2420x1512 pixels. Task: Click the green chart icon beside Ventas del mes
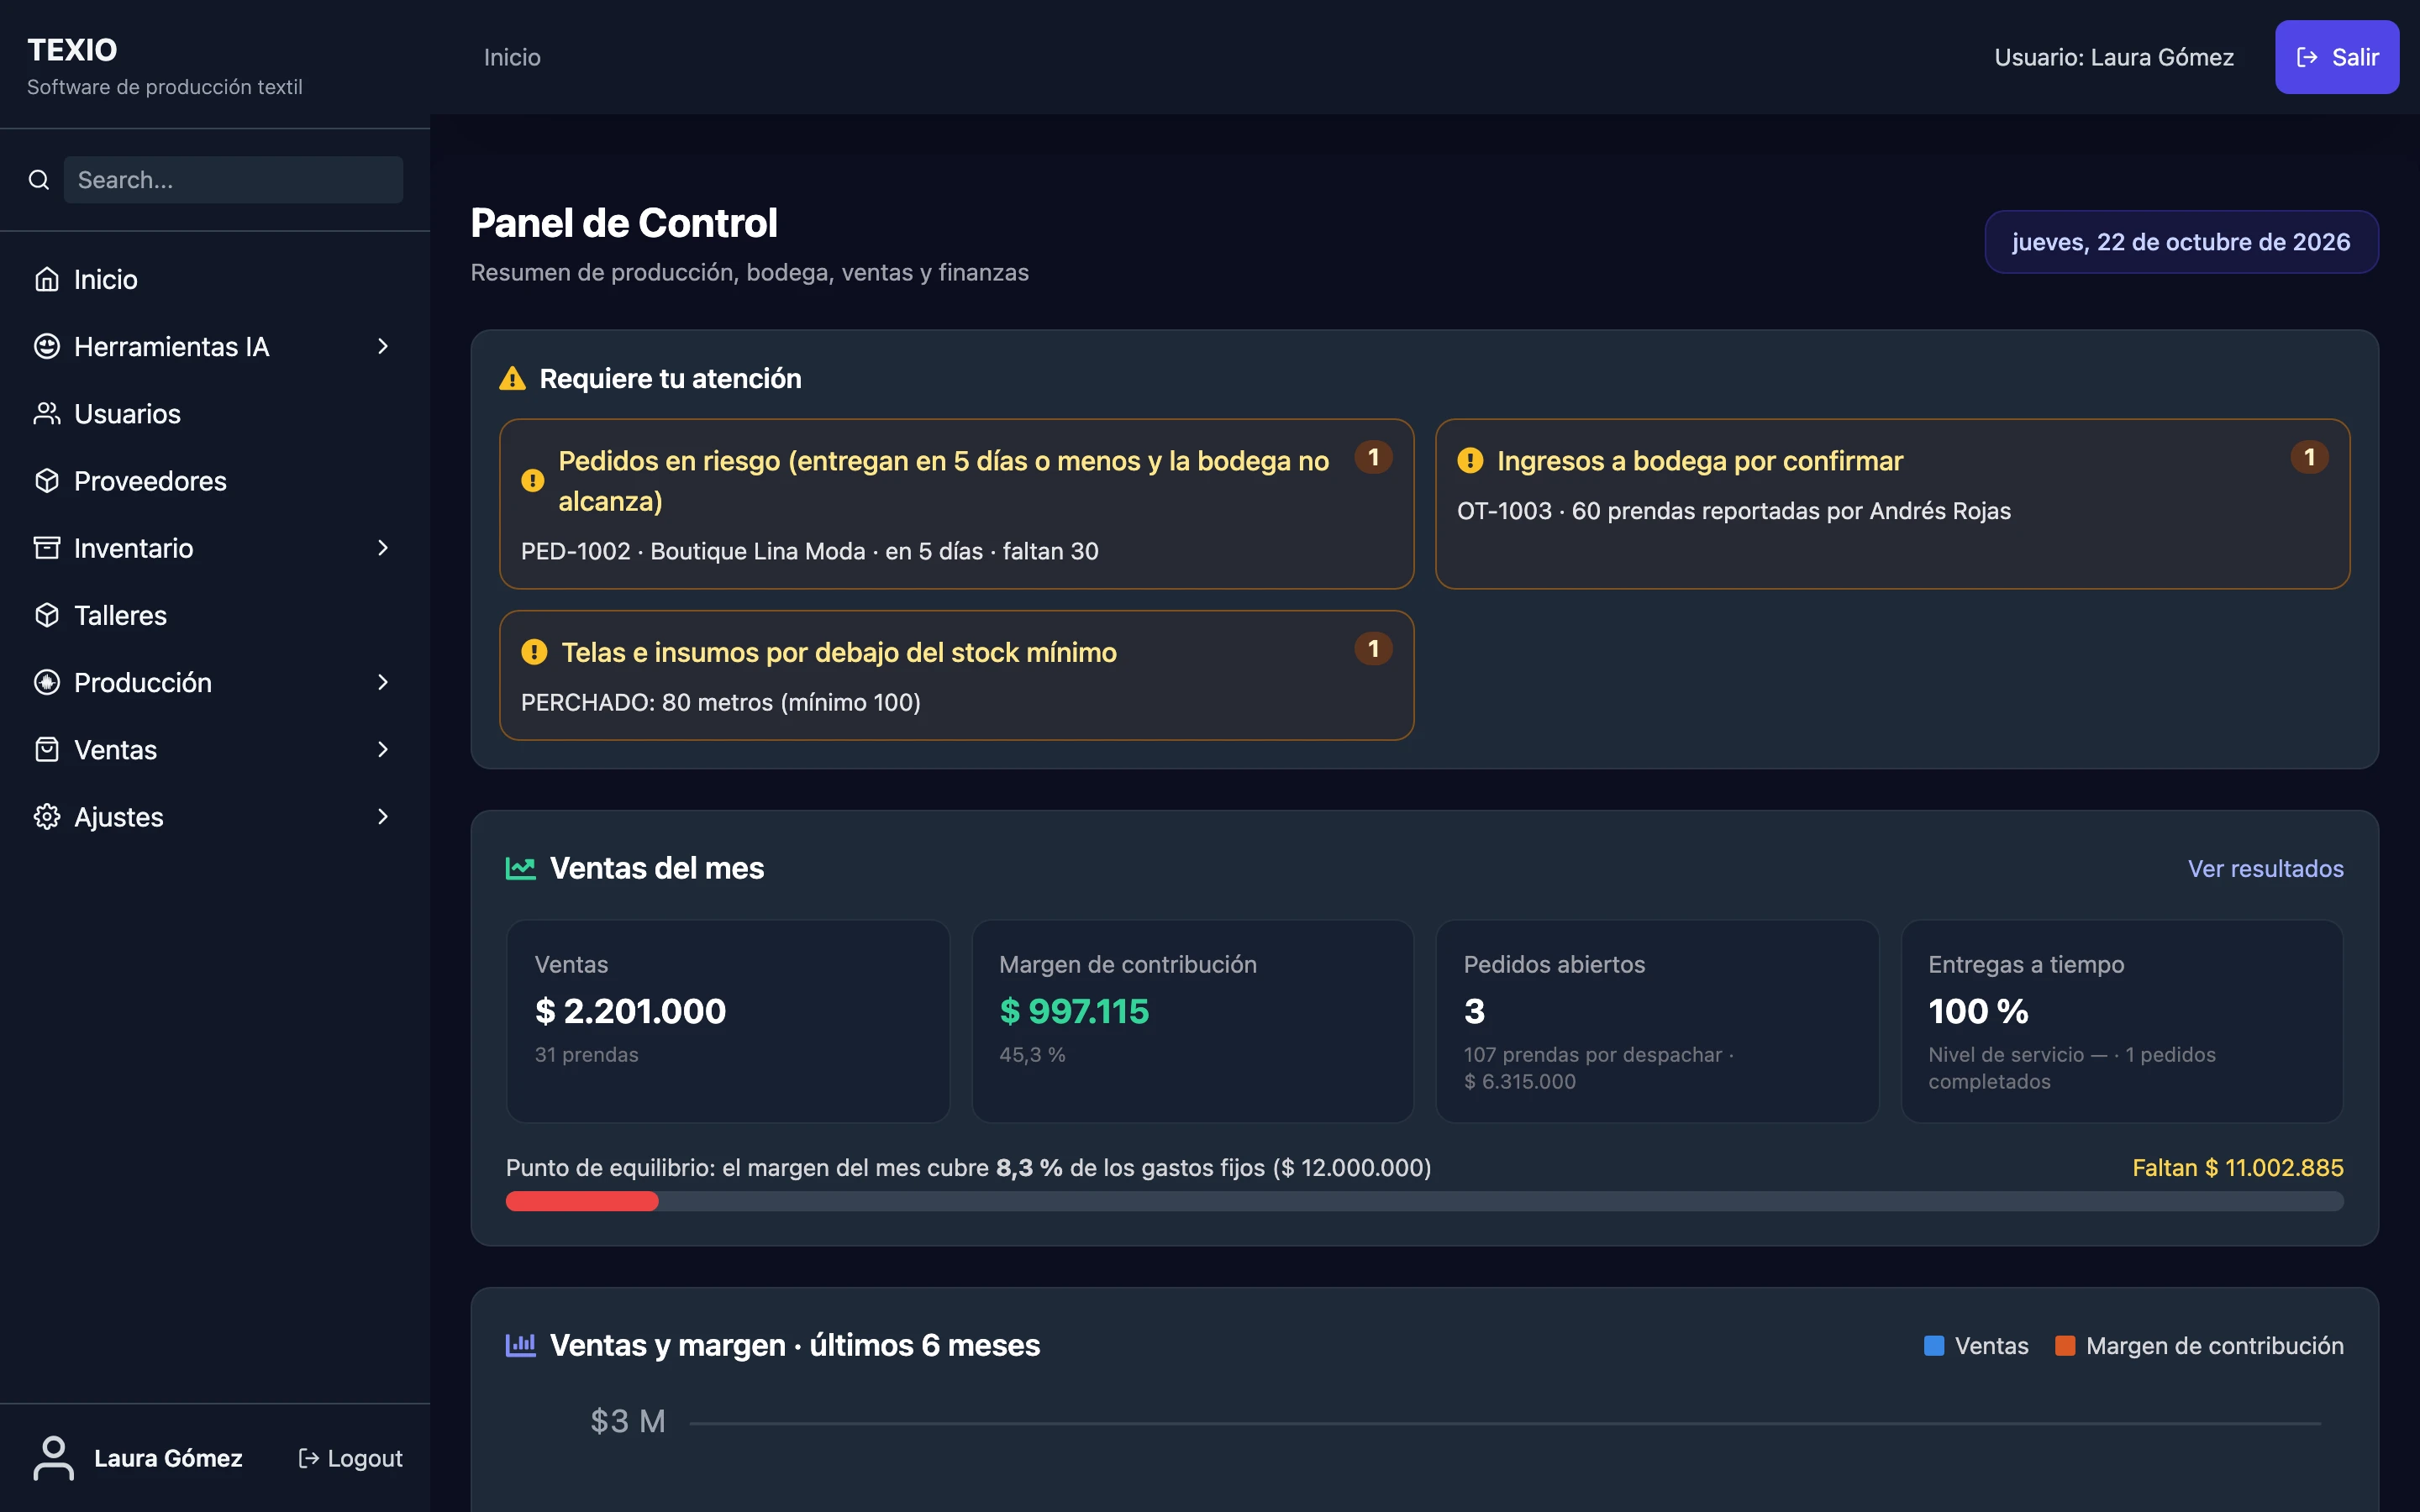click(x=520, y=868)
